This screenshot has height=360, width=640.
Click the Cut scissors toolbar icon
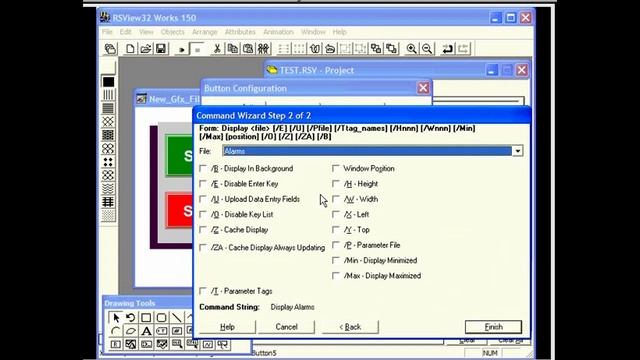tap(217, 49)
